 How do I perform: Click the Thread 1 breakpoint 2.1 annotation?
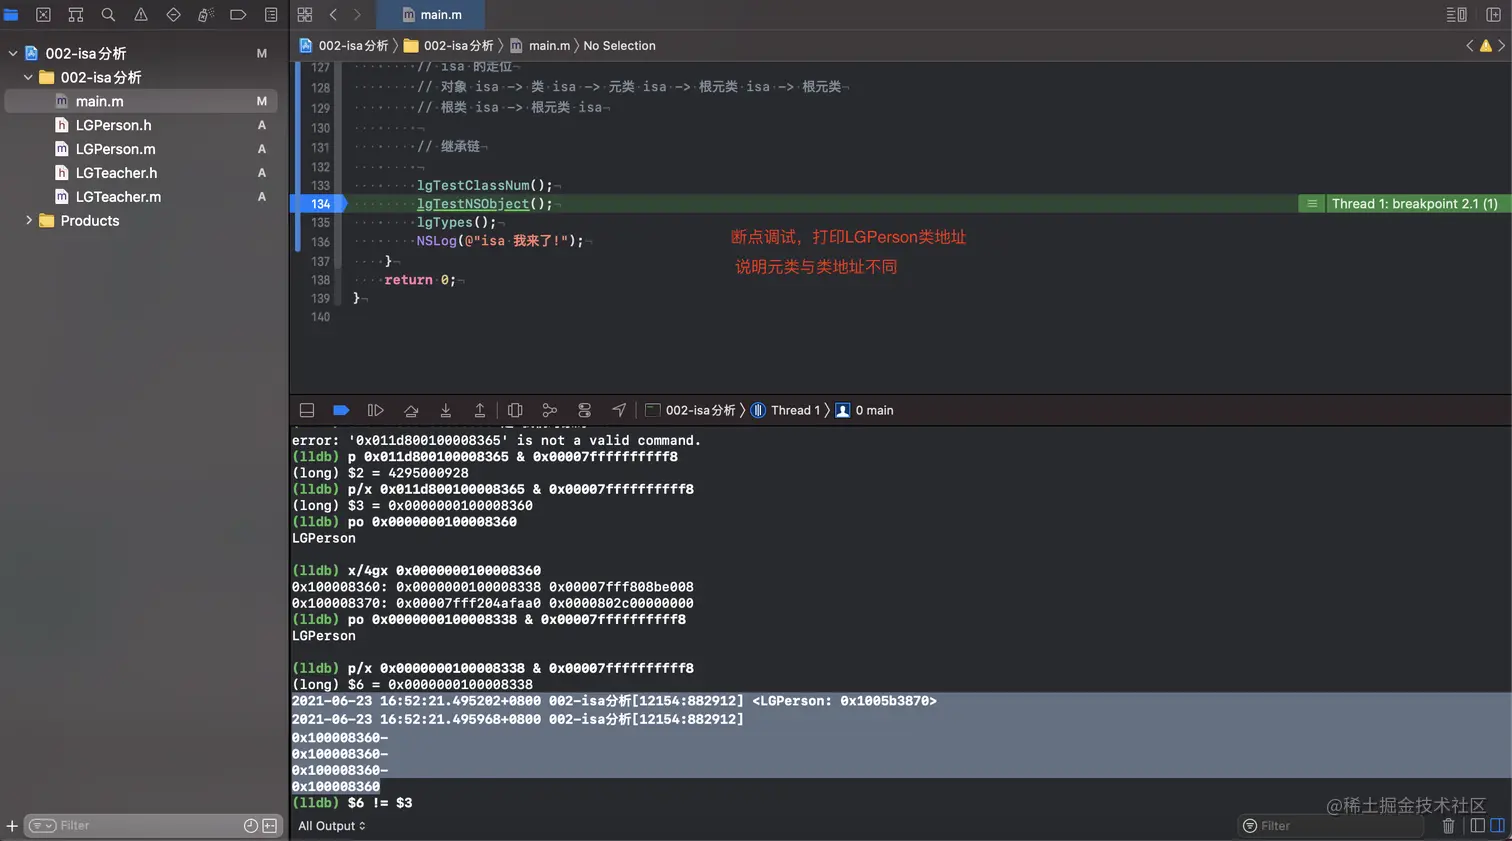point(1404,204)
